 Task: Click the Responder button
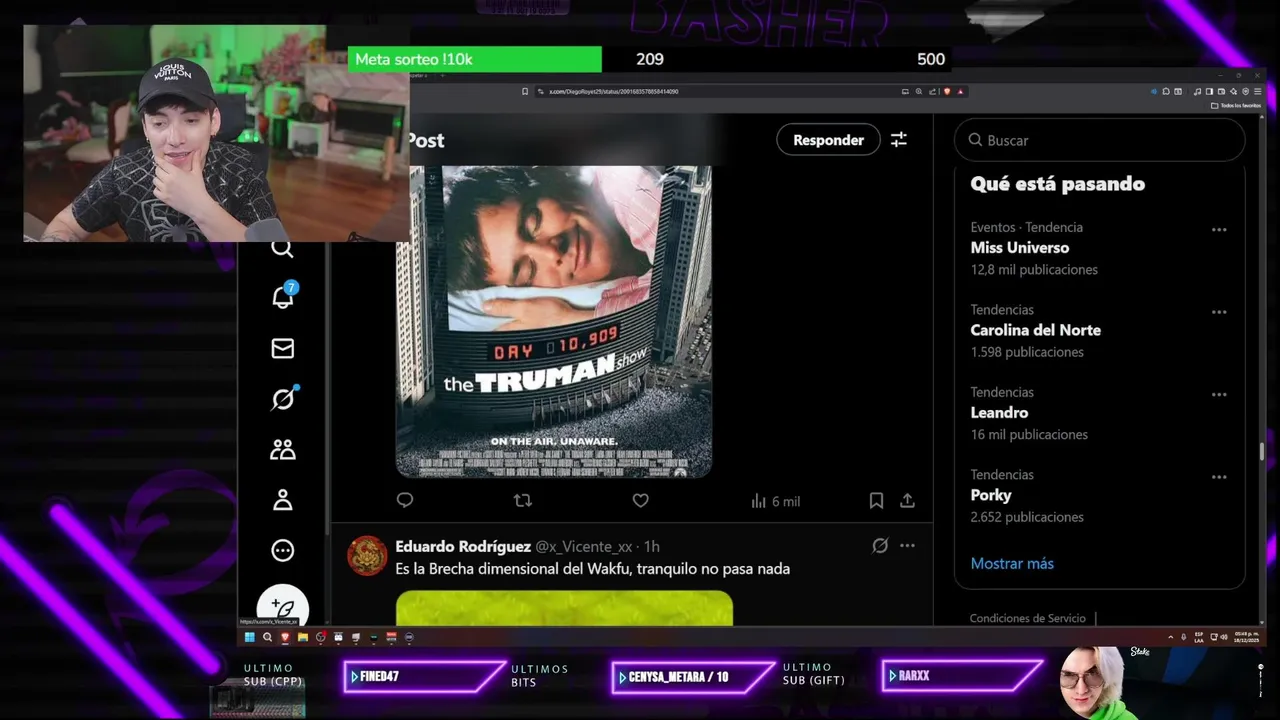(828, 140)
